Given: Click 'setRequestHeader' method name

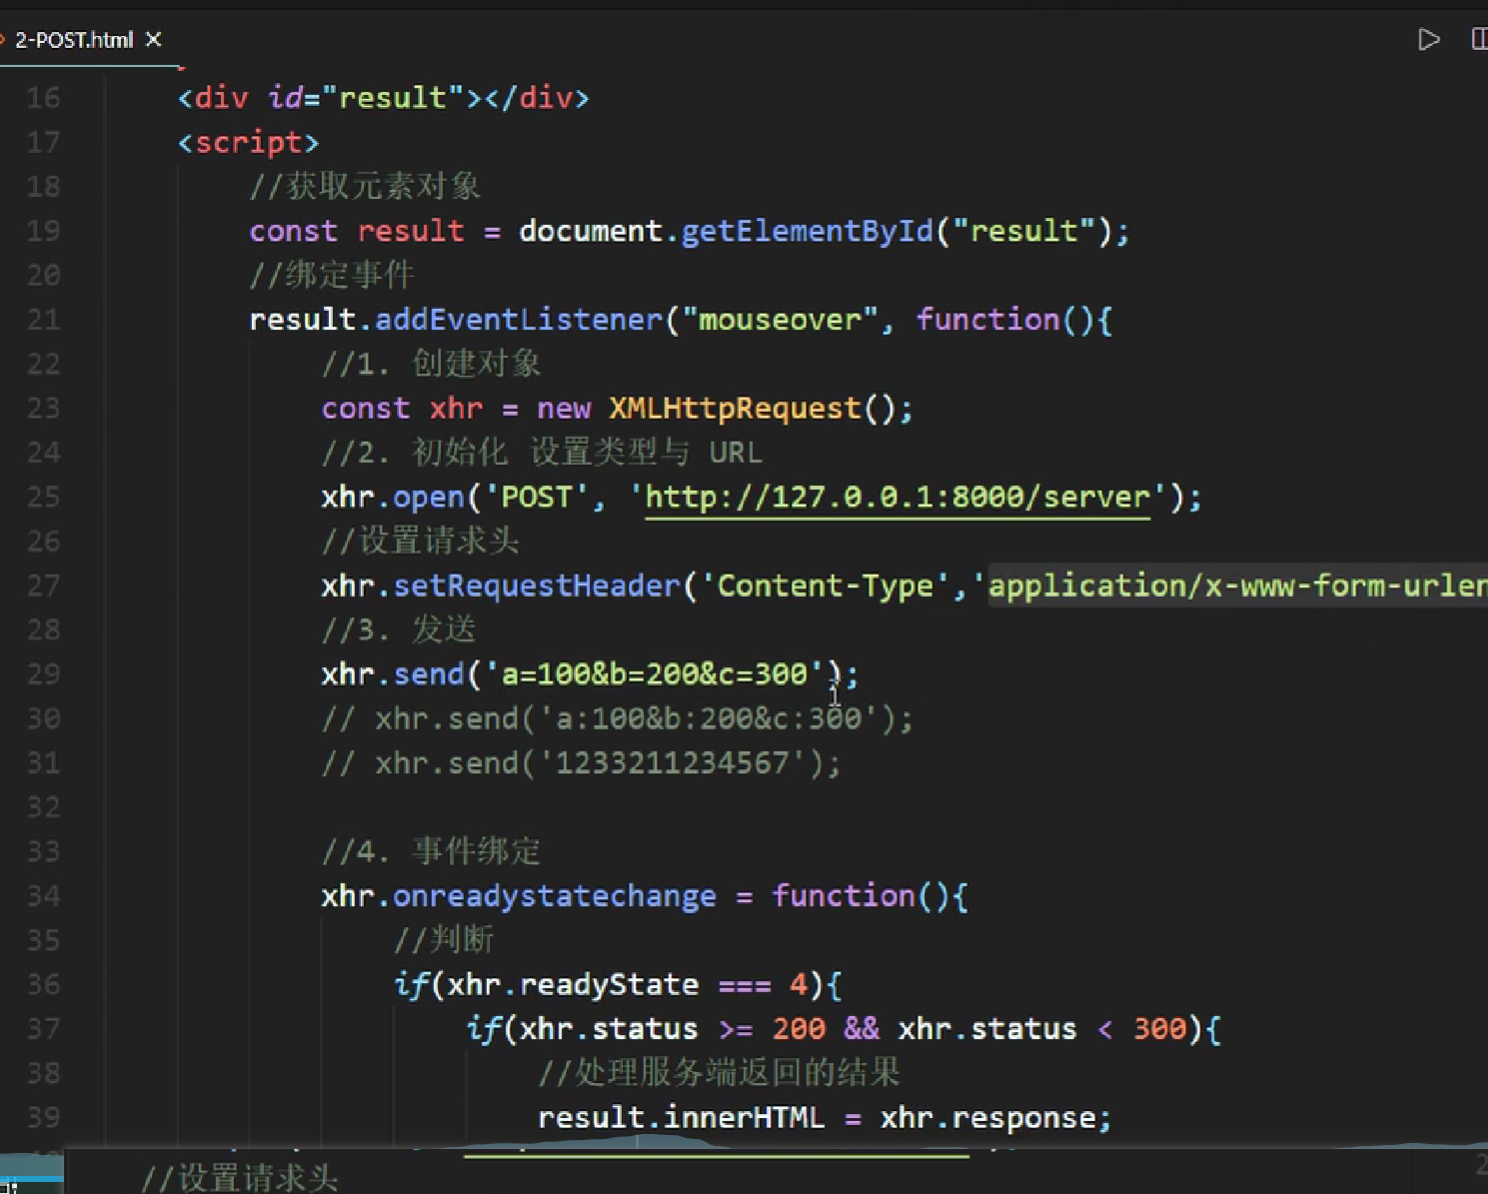Looking at the screenshot, I should 537,585.
